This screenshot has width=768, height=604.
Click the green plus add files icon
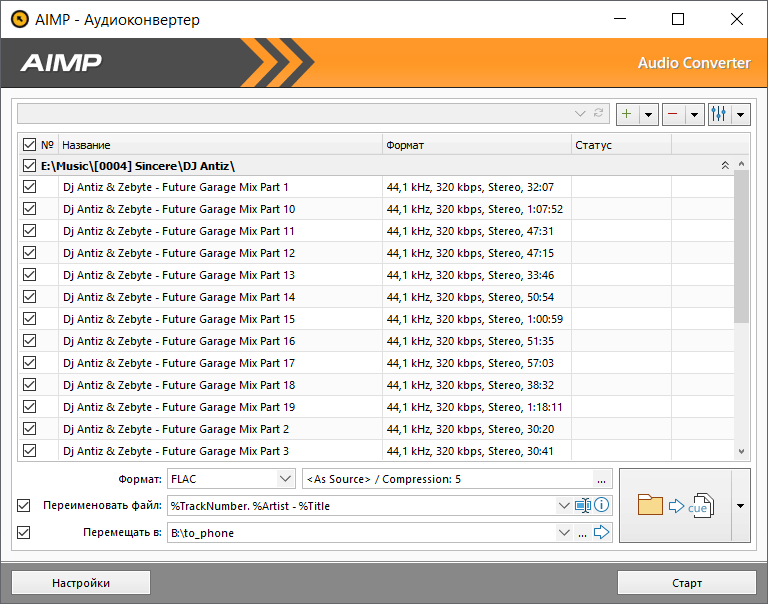(x=627, y=114)
